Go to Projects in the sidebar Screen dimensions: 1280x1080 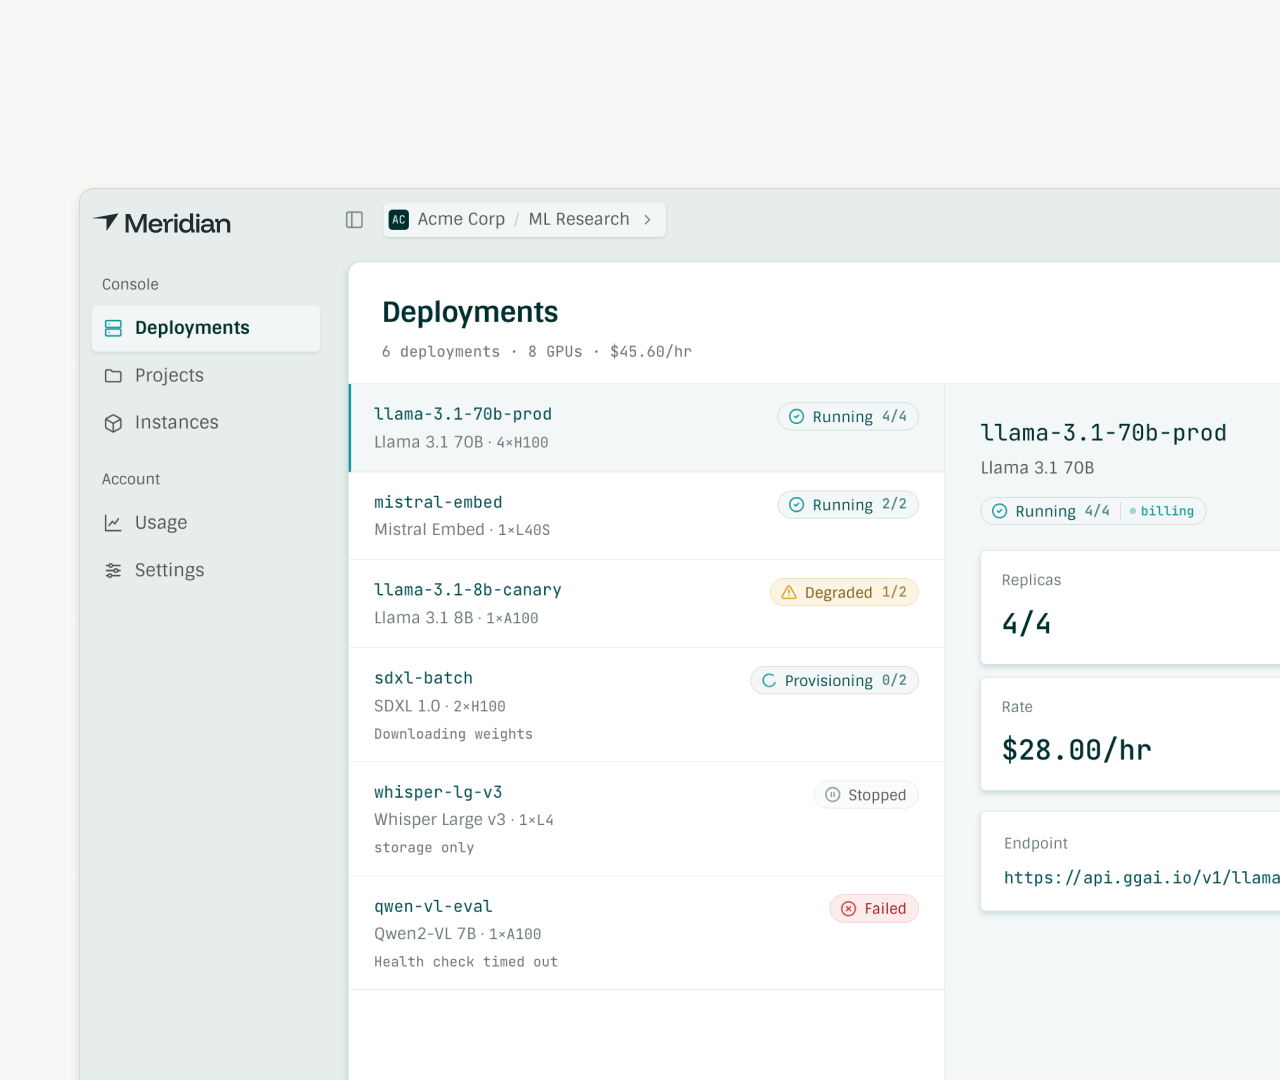(x=206, y=376)
